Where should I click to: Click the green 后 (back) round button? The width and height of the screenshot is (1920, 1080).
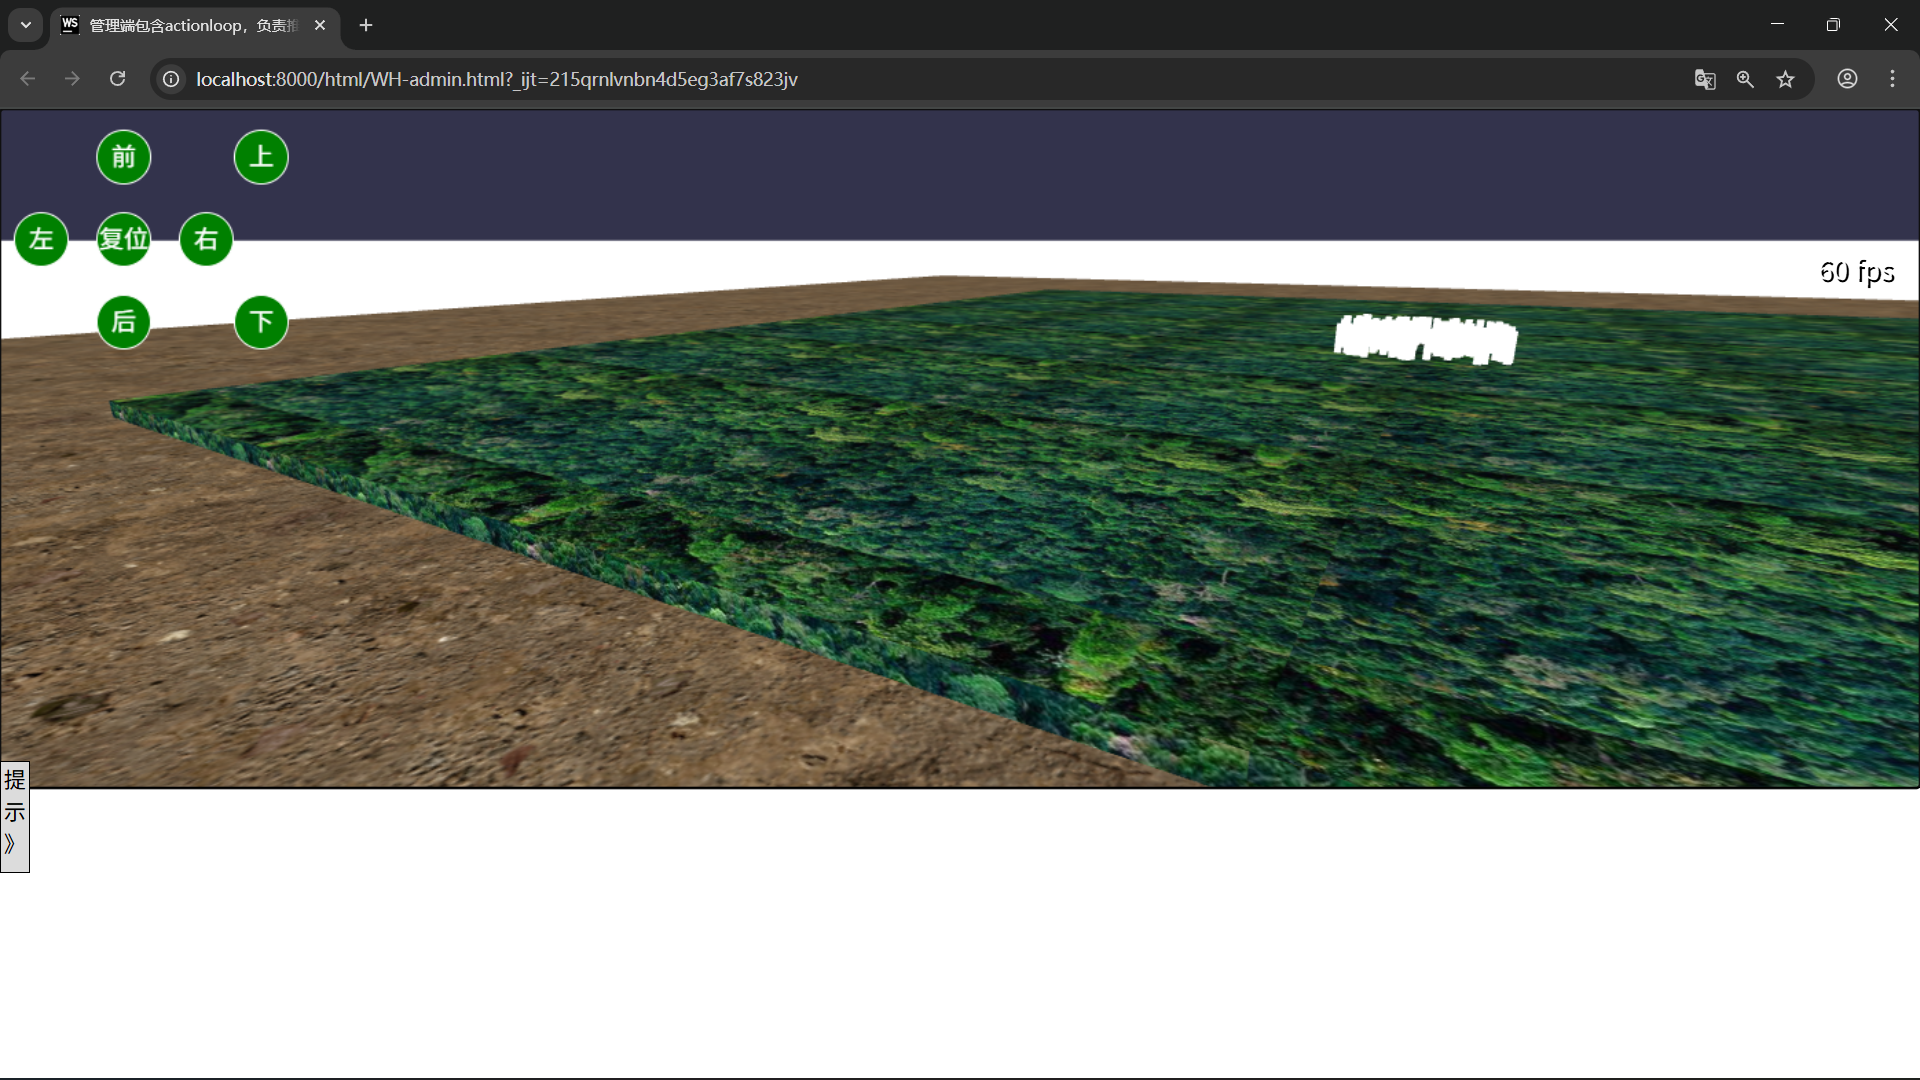[123, 322]
